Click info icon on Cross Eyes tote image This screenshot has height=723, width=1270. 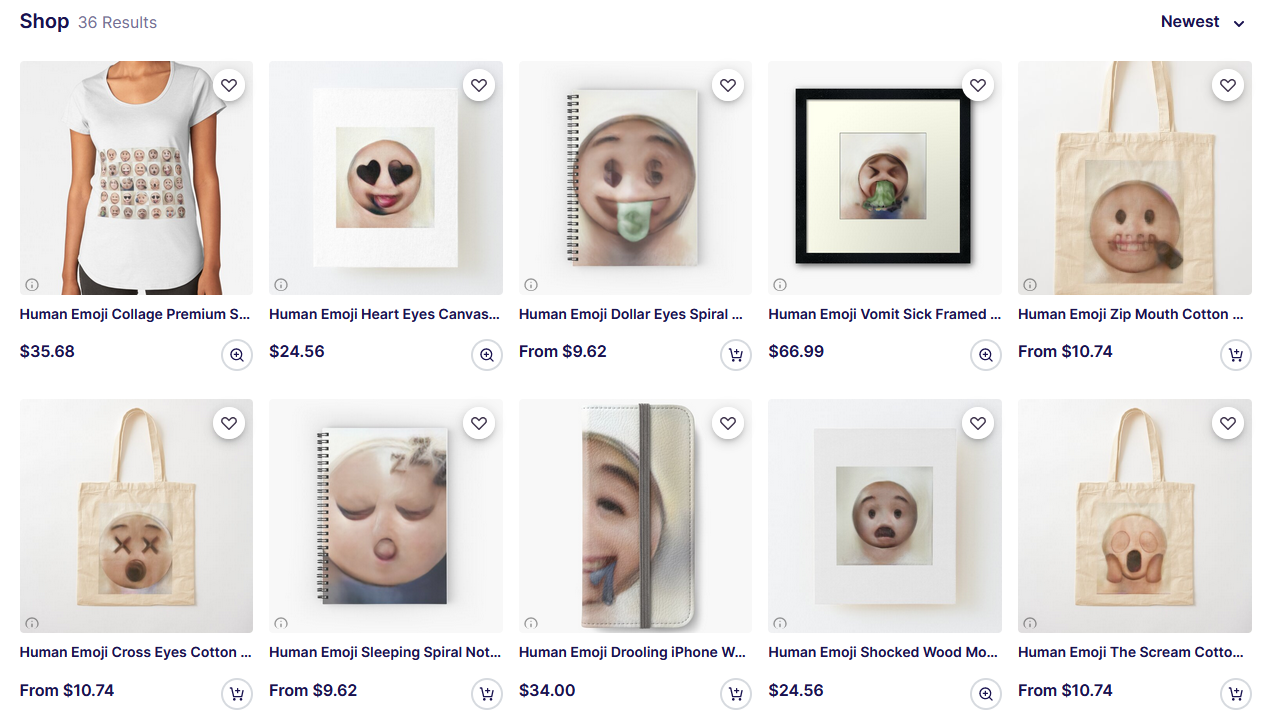click(x=32, y=623)
